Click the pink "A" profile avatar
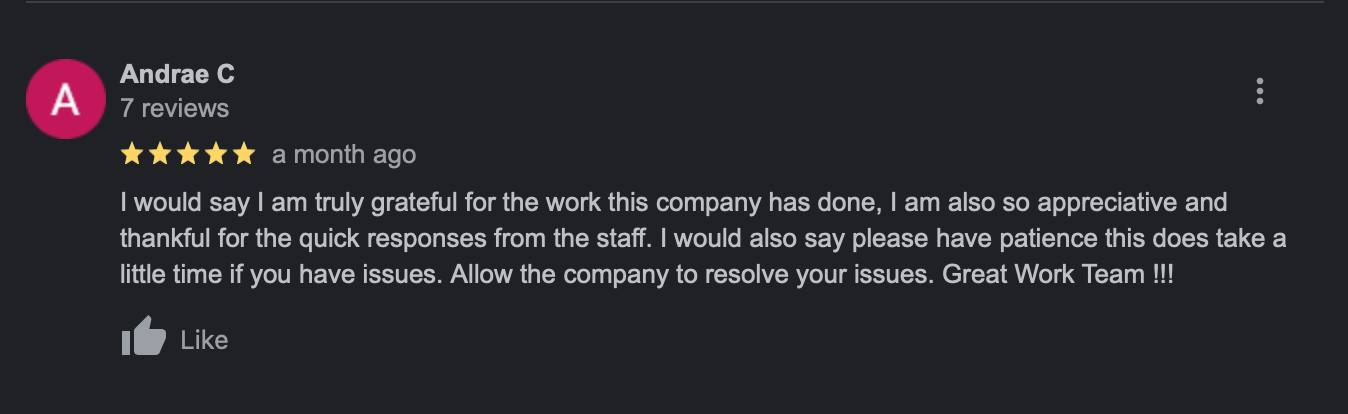Screen dimensions: 1348x414 pos(65,99)
